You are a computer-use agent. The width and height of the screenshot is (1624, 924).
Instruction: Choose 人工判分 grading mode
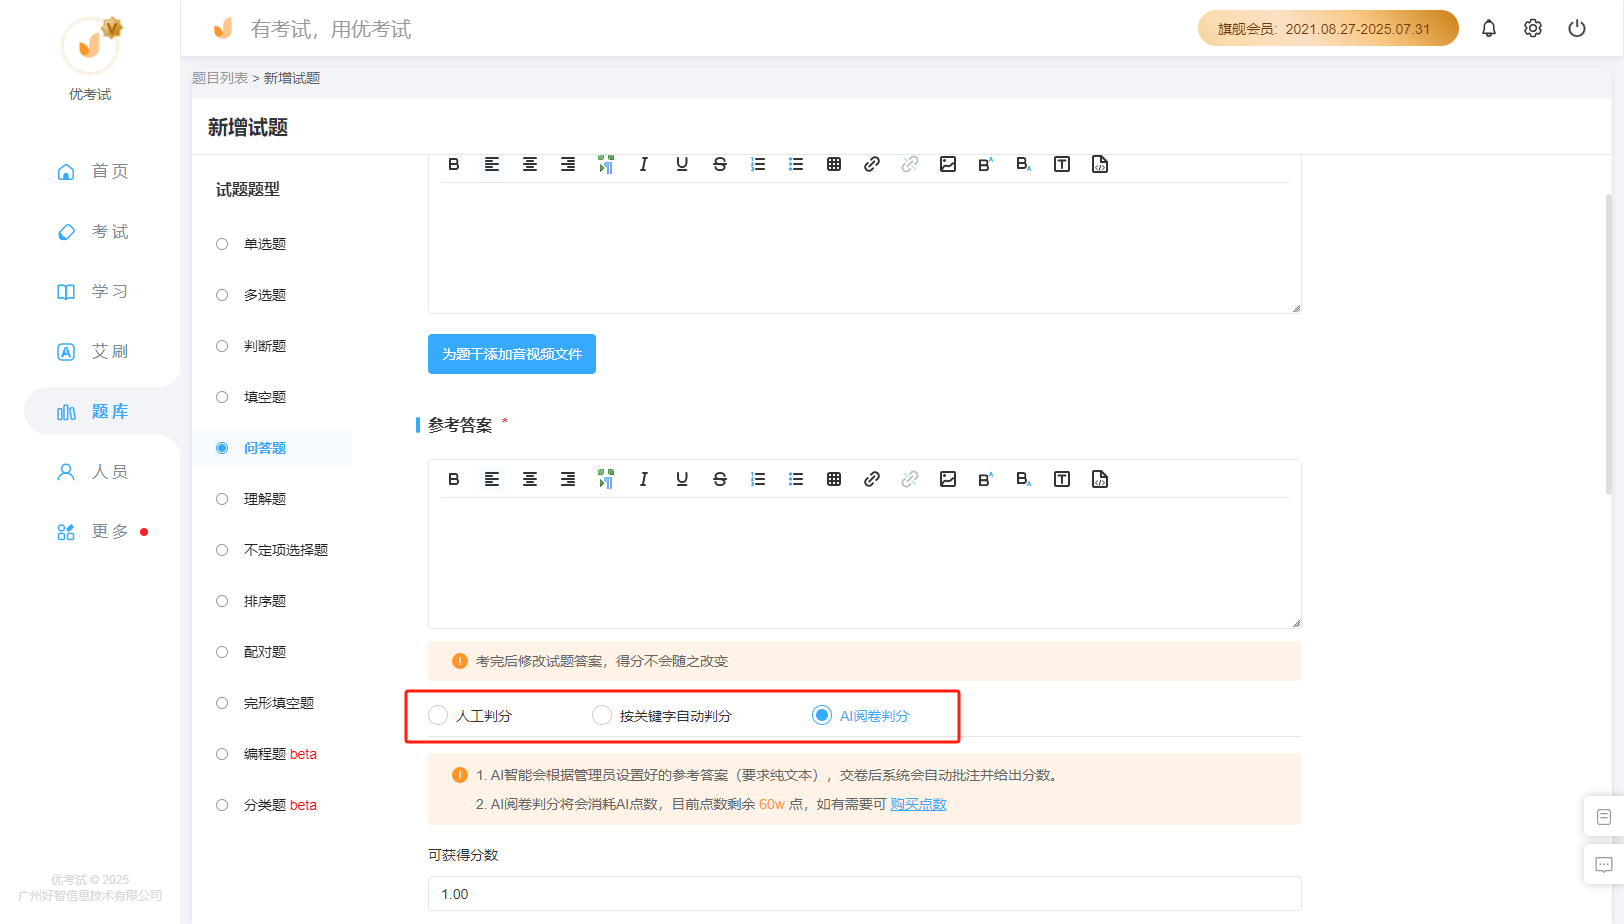470,716
